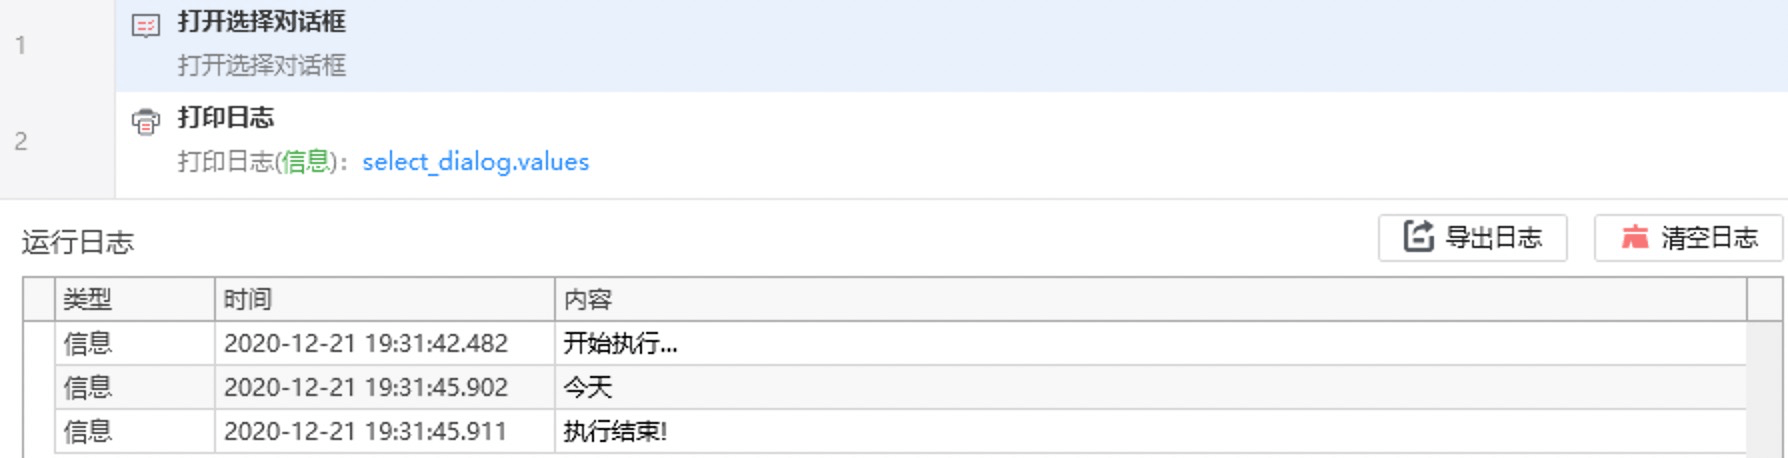Click the 时间 column header
This screenshot has width=1788, height=458.
(x=248, y=299)
